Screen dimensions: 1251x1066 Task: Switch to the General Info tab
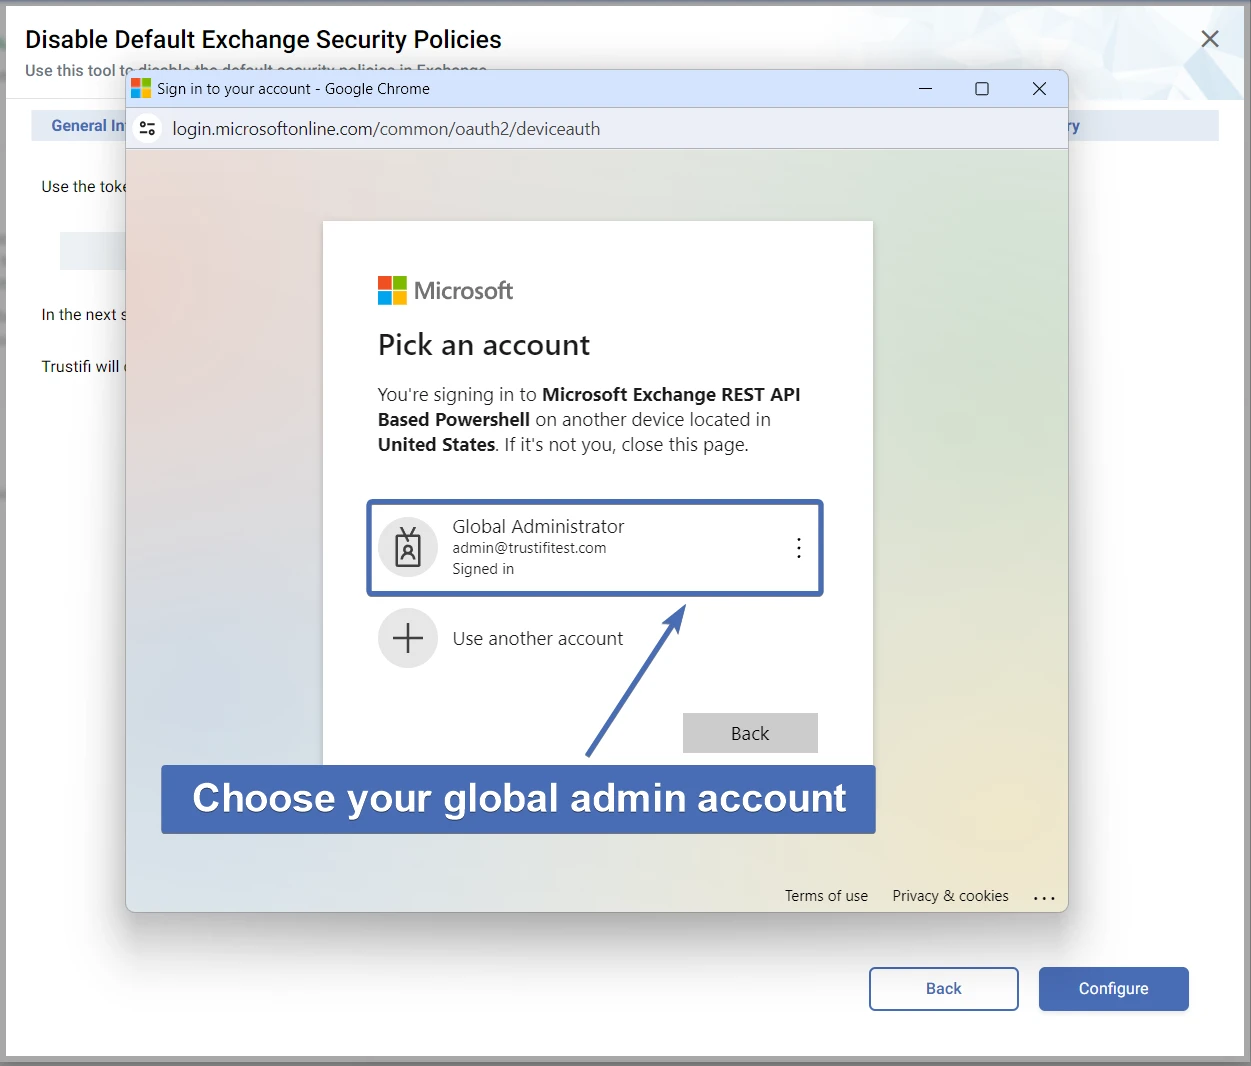click(87, 126)
